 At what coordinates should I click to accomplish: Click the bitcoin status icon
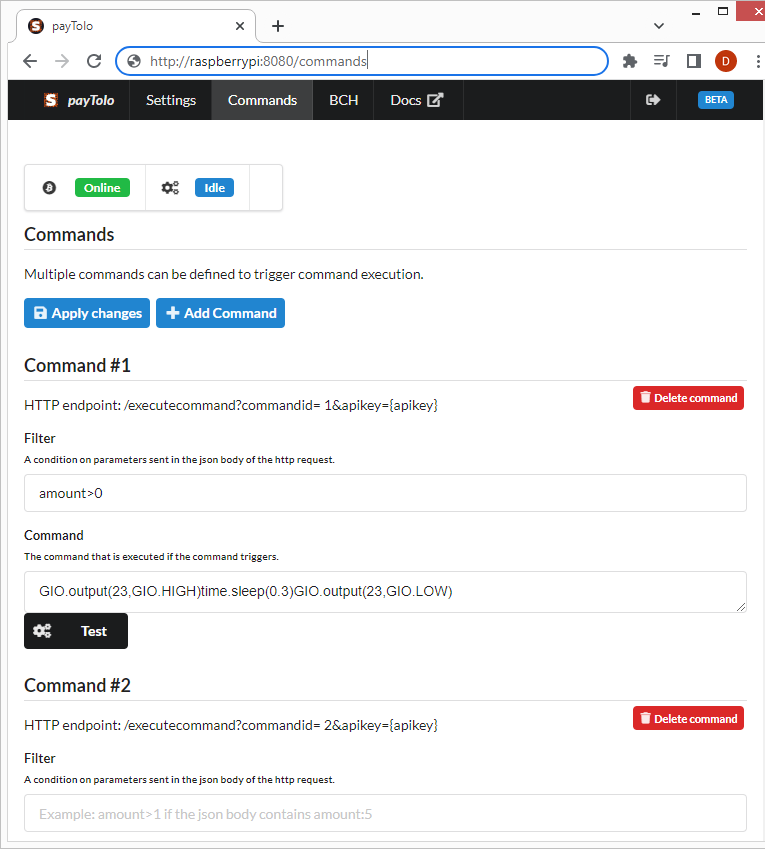pos(49,188)
